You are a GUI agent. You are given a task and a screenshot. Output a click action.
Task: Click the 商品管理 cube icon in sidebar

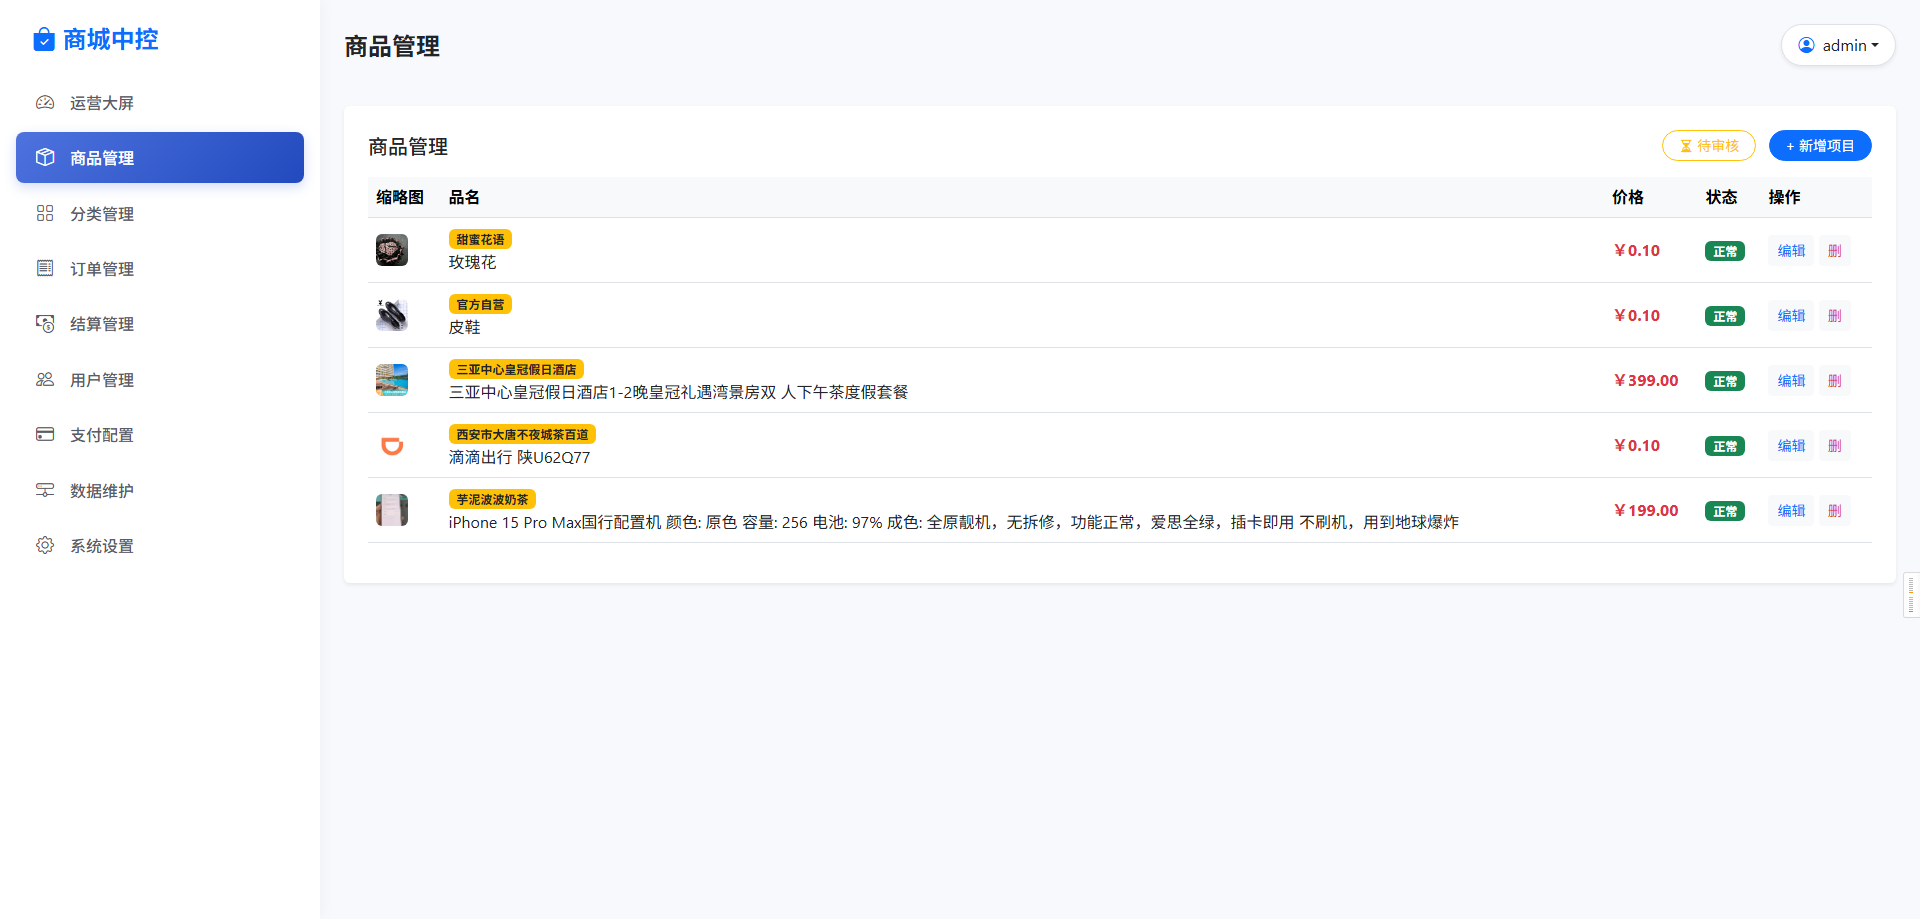coord(45,157)
